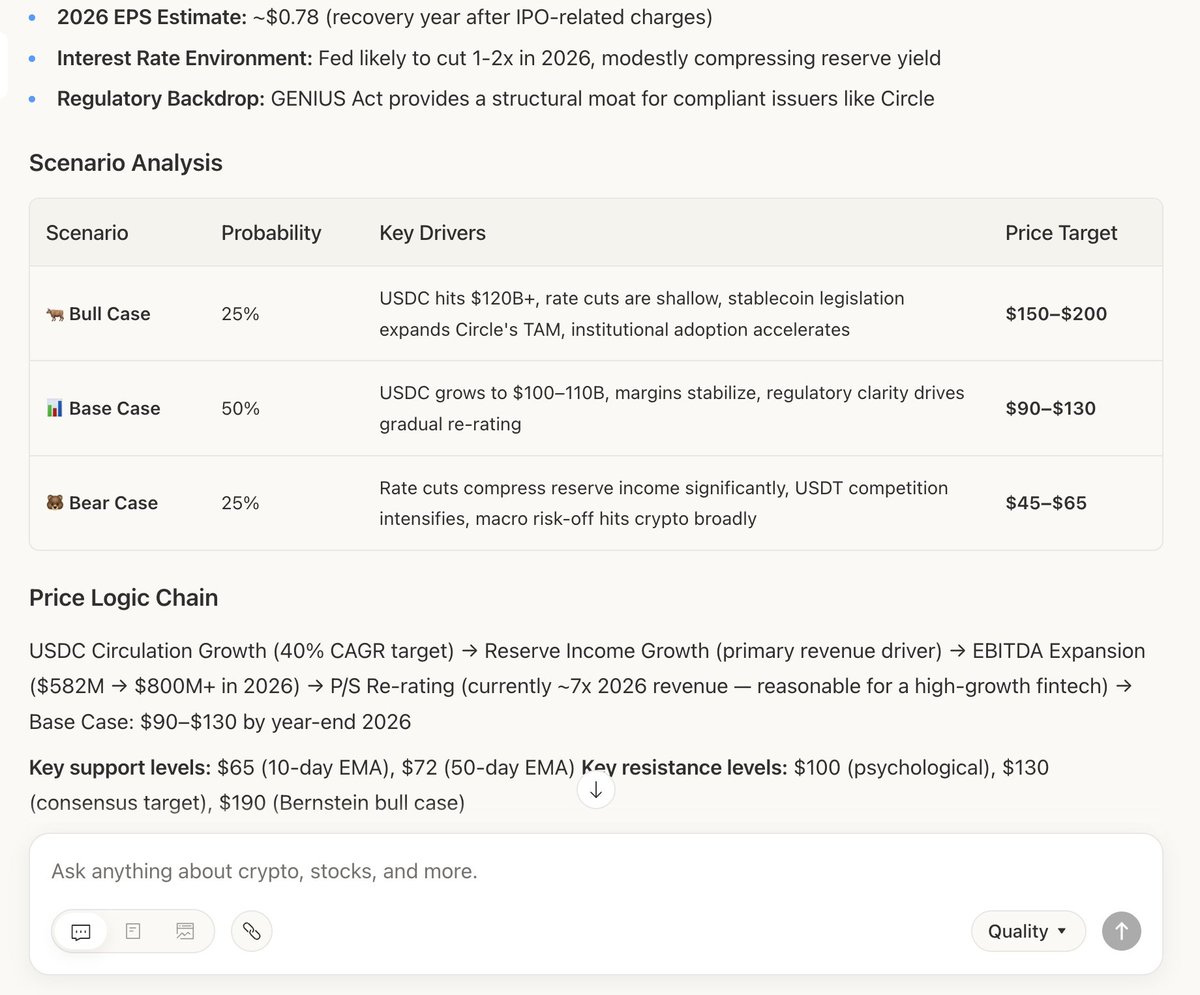Select the chat bubble mode icon

(81, 931)
